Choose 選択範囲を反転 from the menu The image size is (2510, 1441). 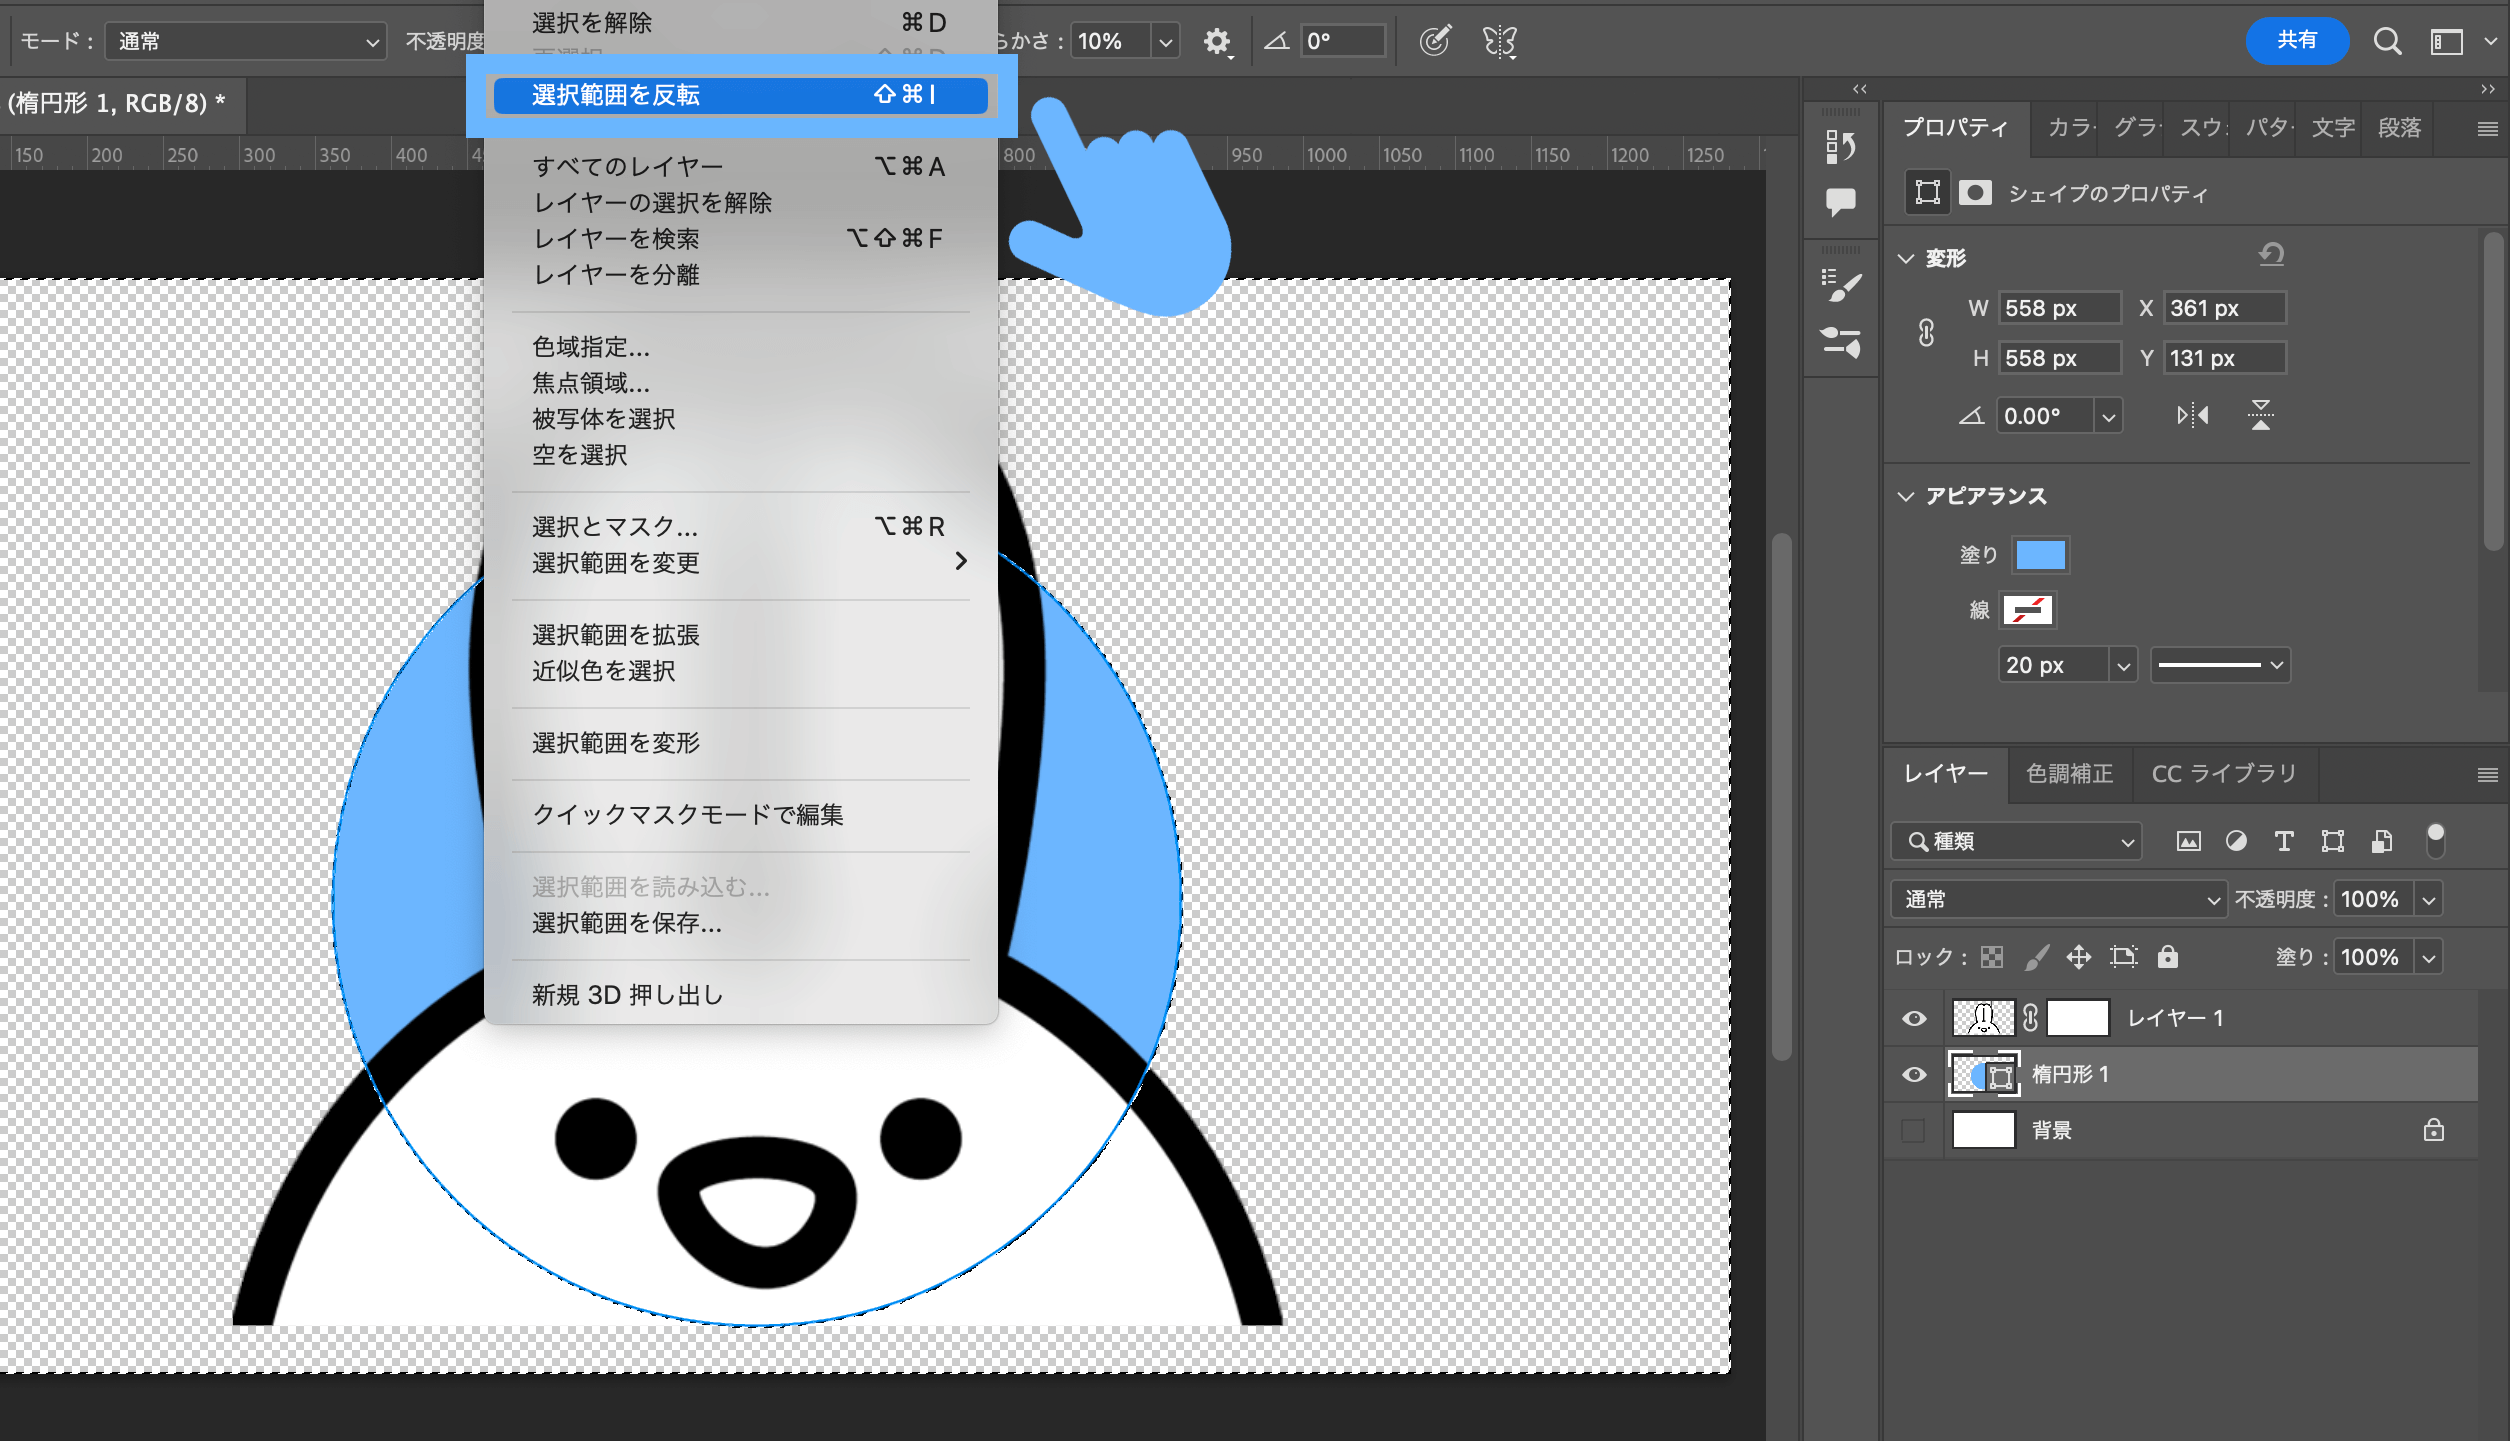pyautogui.click(x=741, y=95)
